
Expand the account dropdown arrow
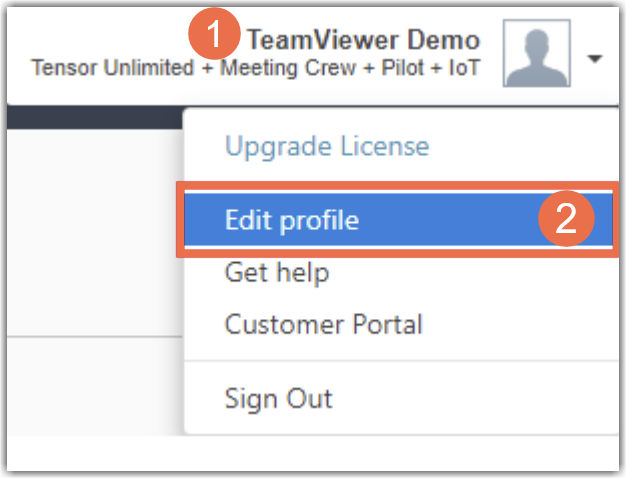pyautogui.click(x=595, y=59)
